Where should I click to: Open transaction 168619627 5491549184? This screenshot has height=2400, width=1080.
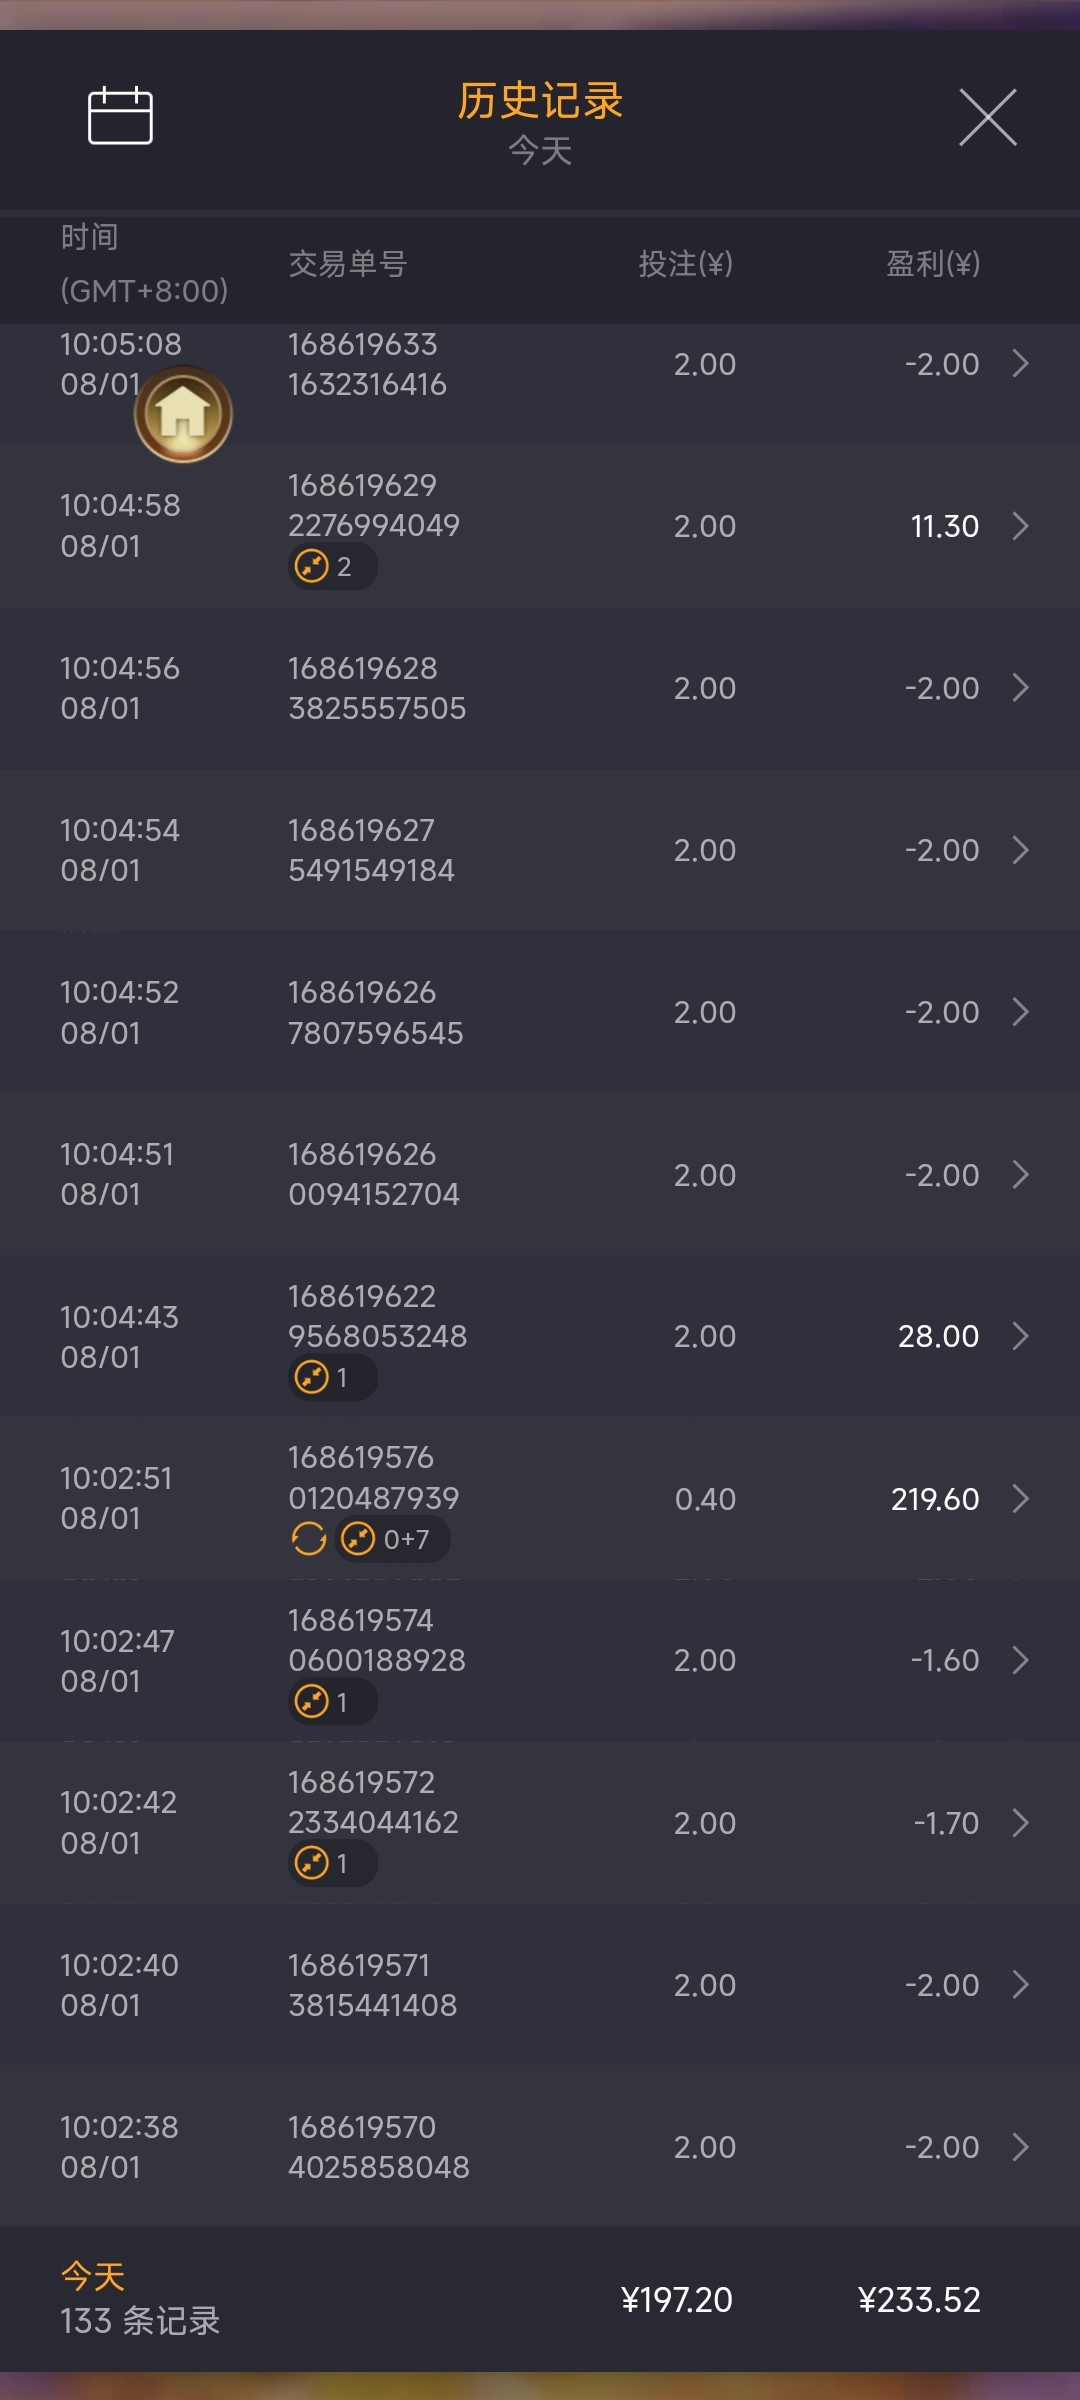[x=371, y=850]
